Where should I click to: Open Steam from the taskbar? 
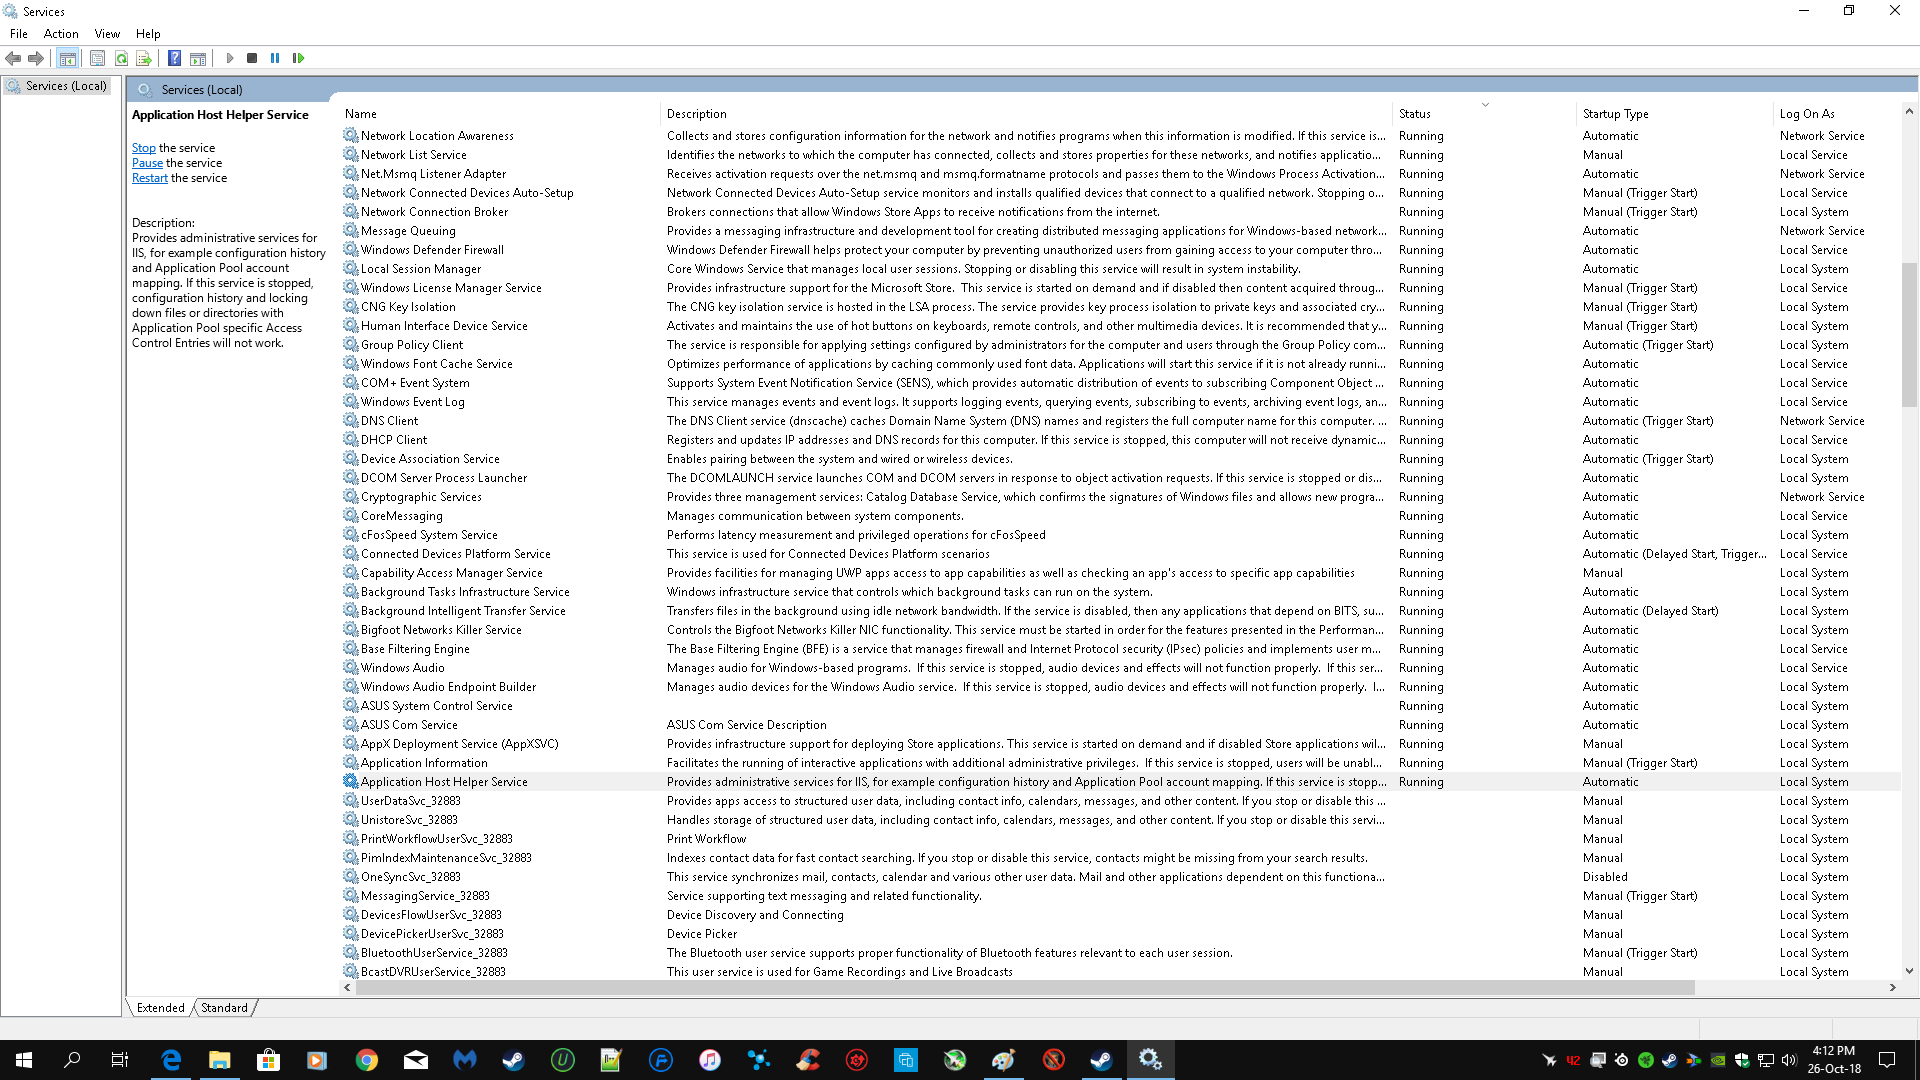pos(514,1060)
